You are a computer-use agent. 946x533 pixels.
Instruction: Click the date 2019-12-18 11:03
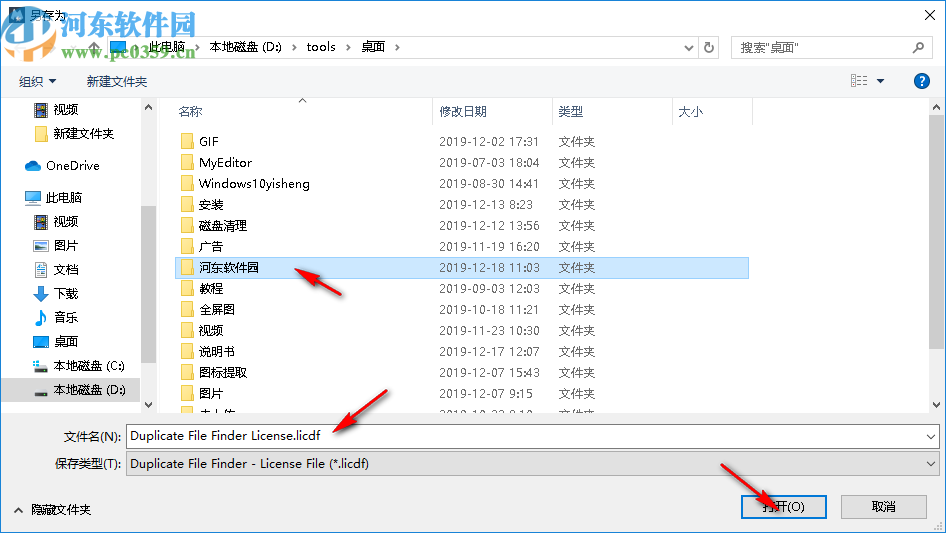(489, 267)
